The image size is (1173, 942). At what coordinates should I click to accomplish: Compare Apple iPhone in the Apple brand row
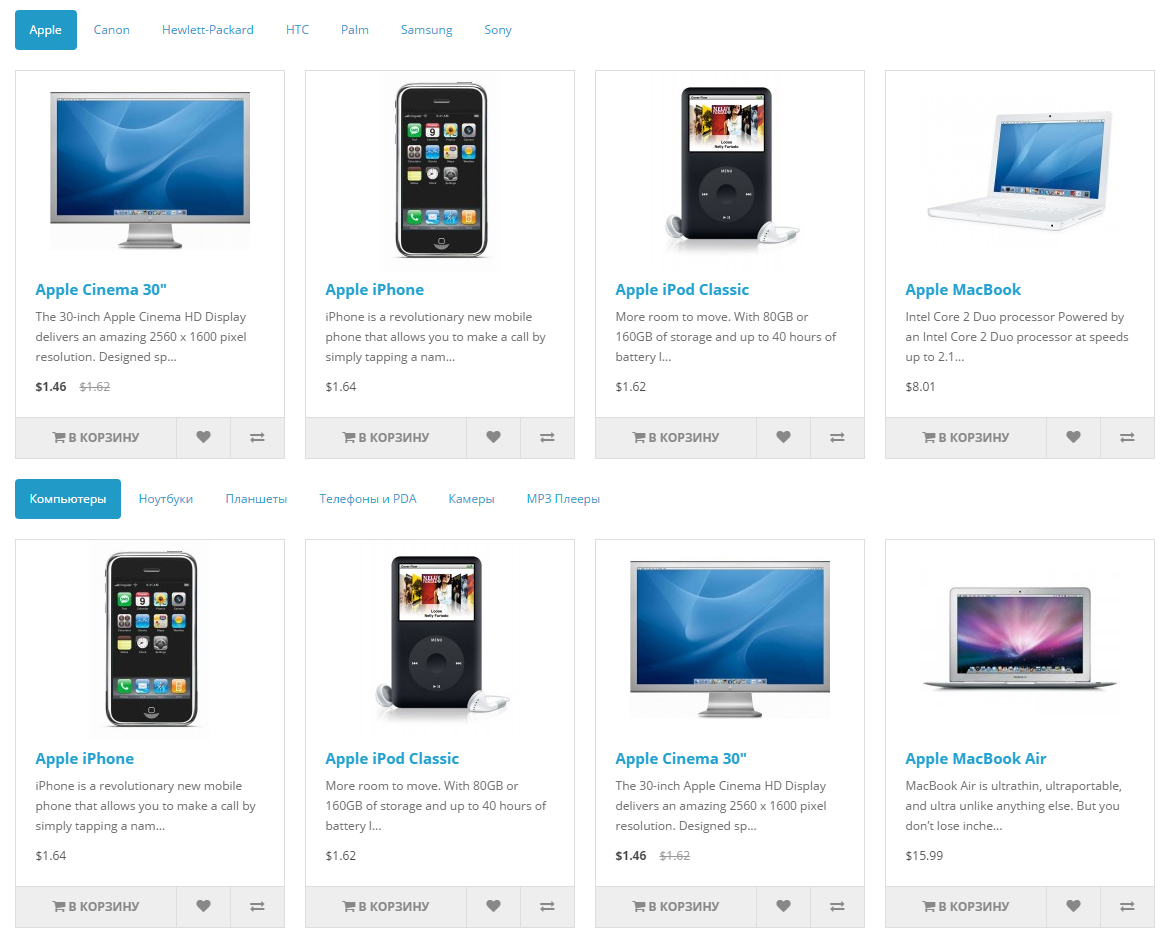tap(548, 438)
